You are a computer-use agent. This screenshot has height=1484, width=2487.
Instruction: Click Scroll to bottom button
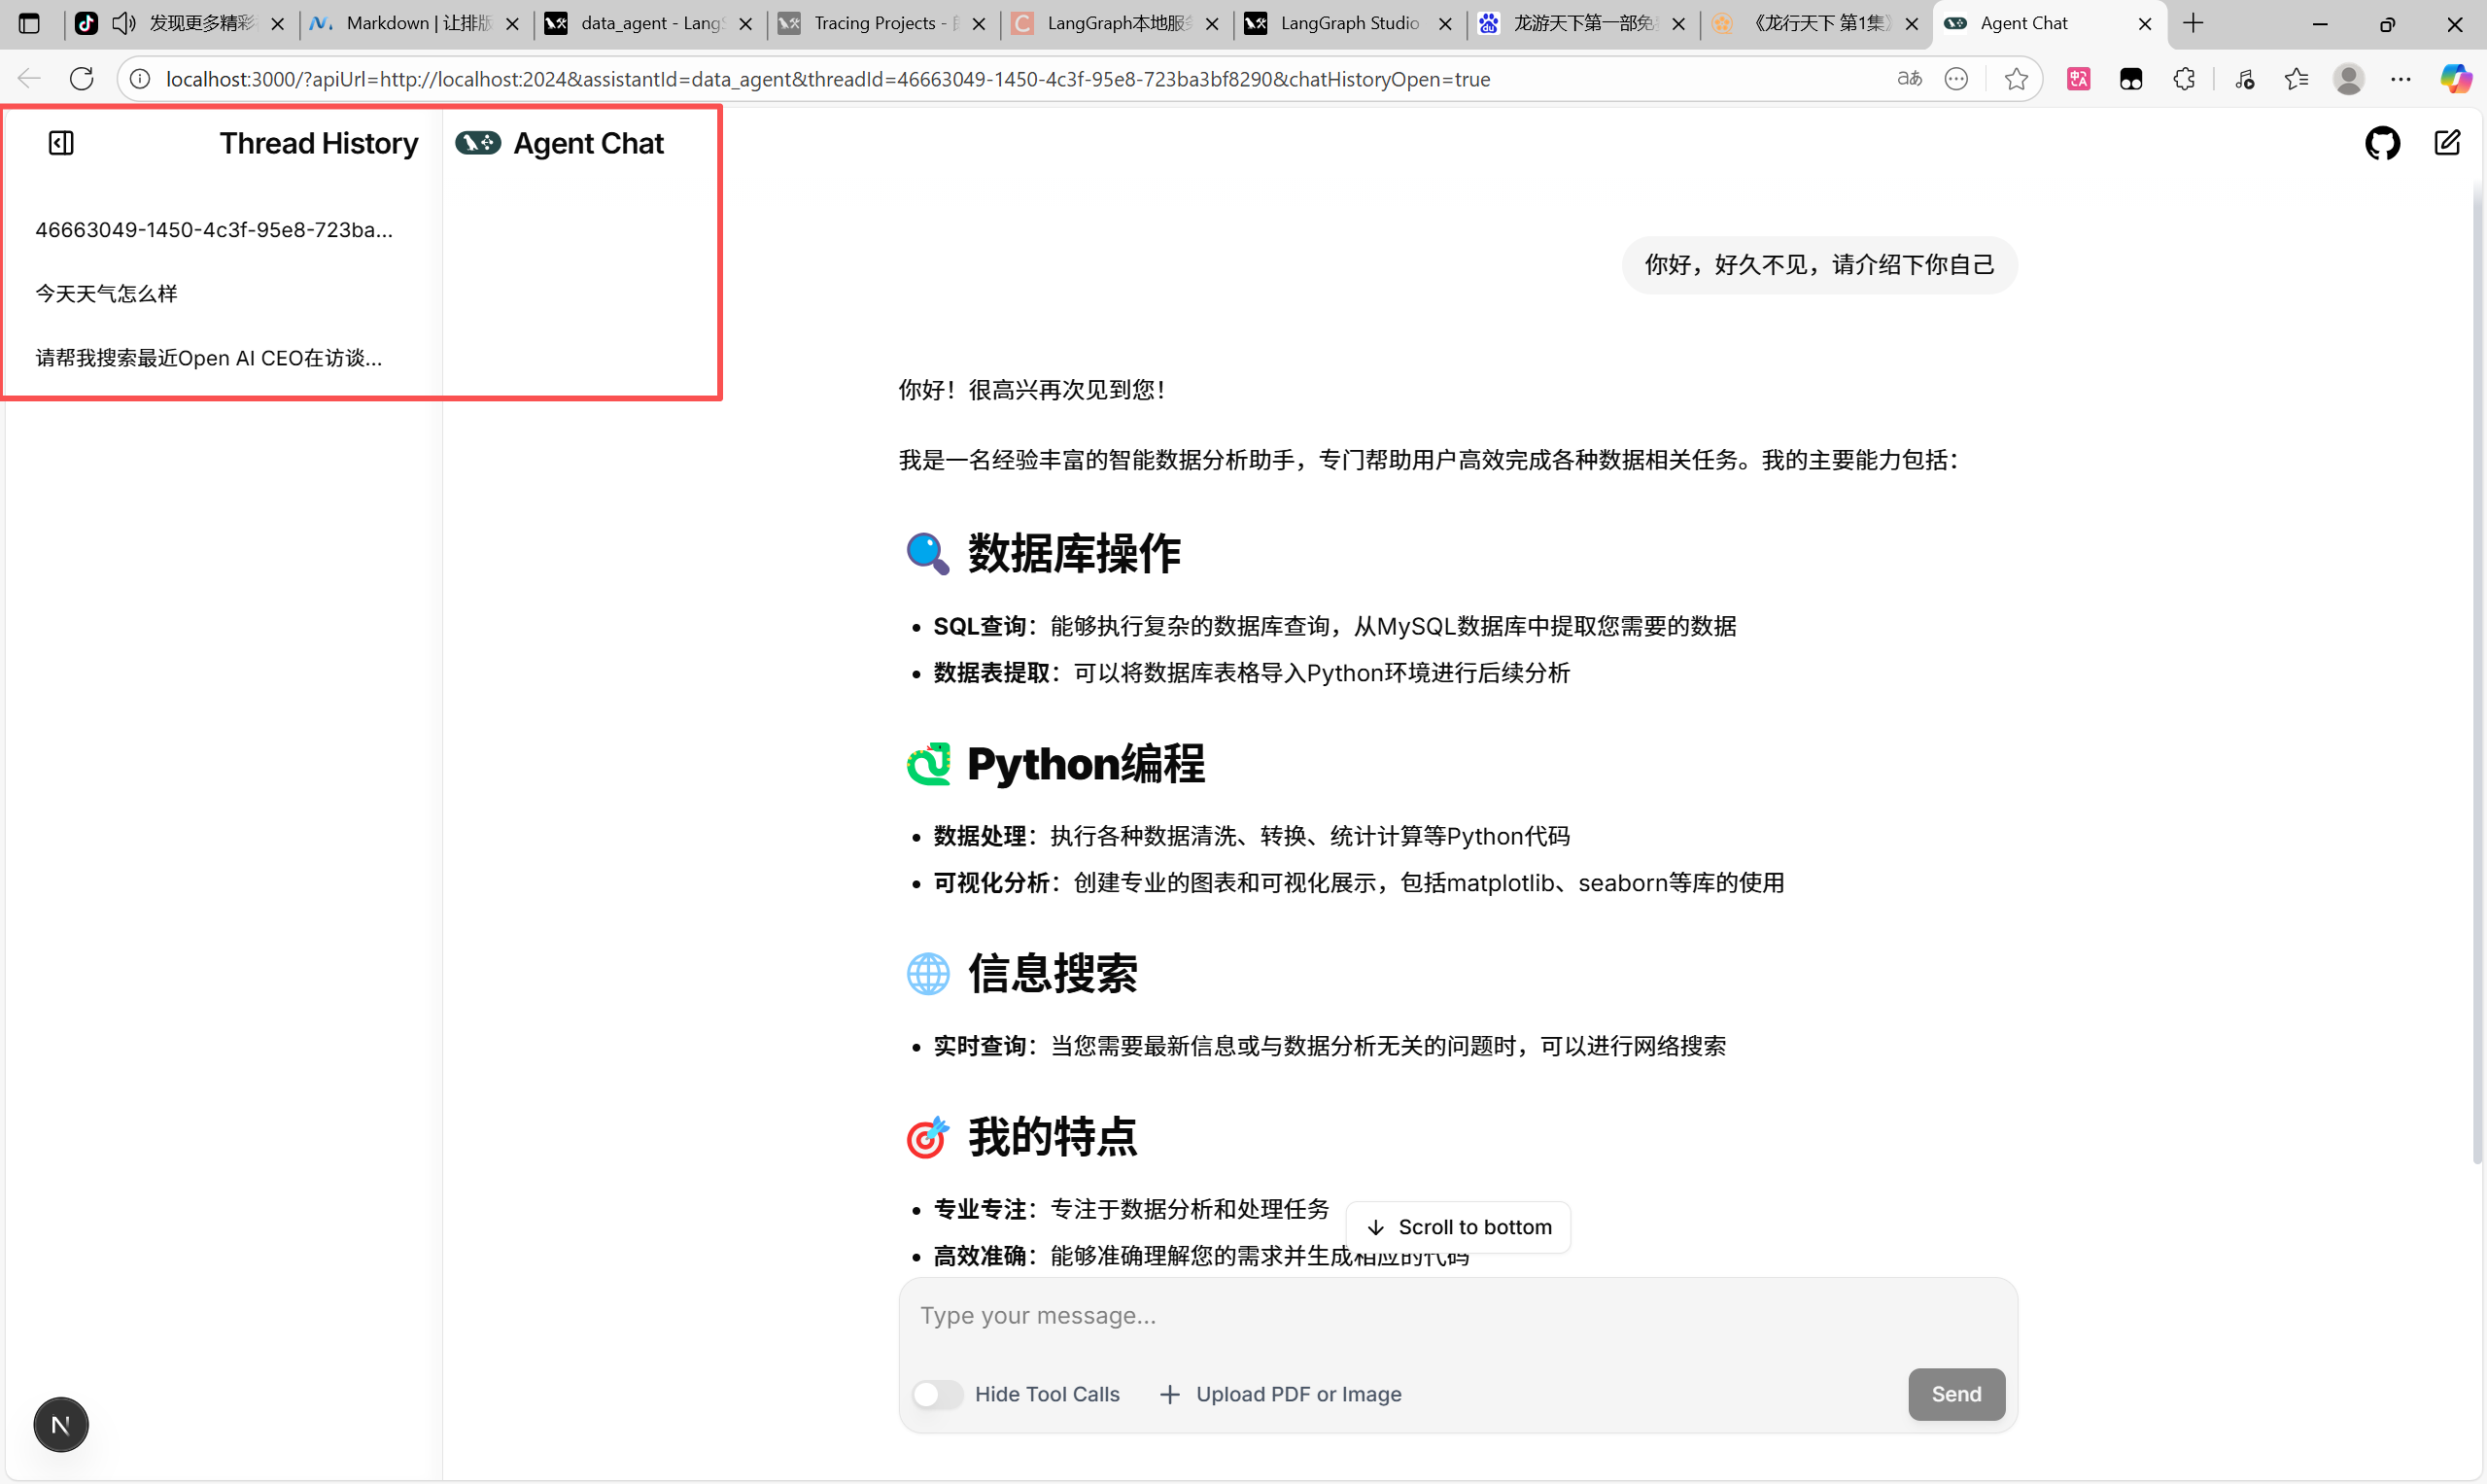[1458, 1227]
